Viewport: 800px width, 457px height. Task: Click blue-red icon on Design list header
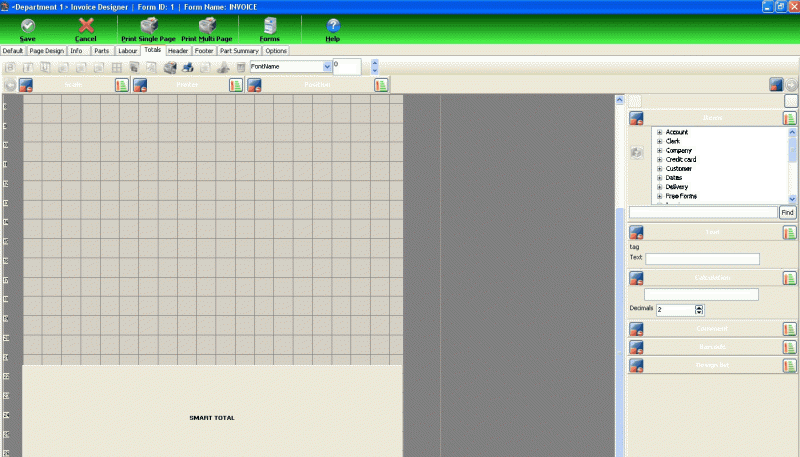[636, 366]
